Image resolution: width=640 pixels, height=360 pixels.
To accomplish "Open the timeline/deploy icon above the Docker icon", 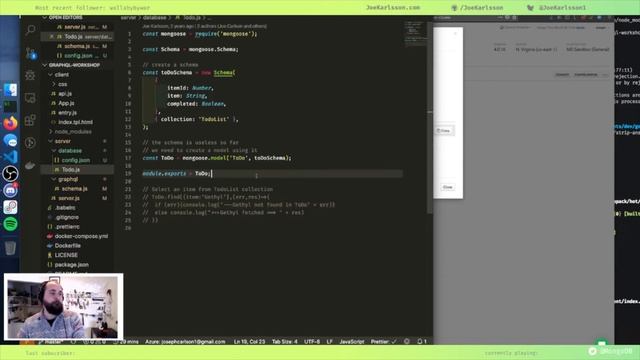I will click(30, 142).
